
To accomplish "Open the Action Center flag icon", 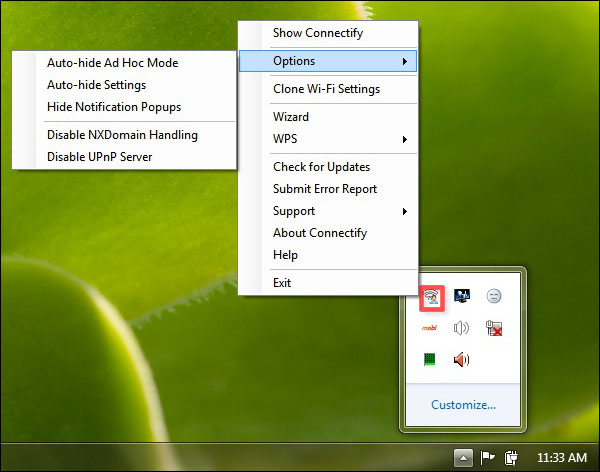I will [487, 457].
